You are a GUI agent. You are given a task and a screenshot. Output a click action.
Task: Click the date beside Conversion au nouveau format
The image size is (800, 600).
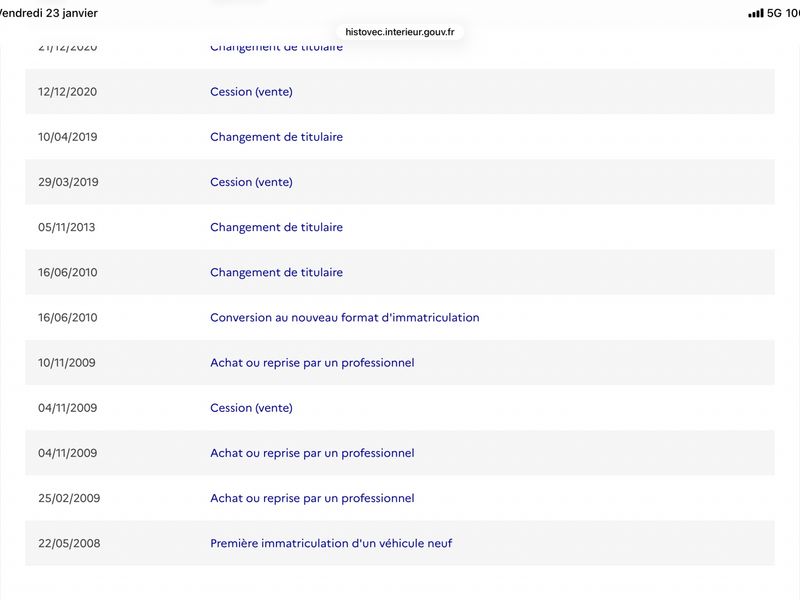click(68, 318)
